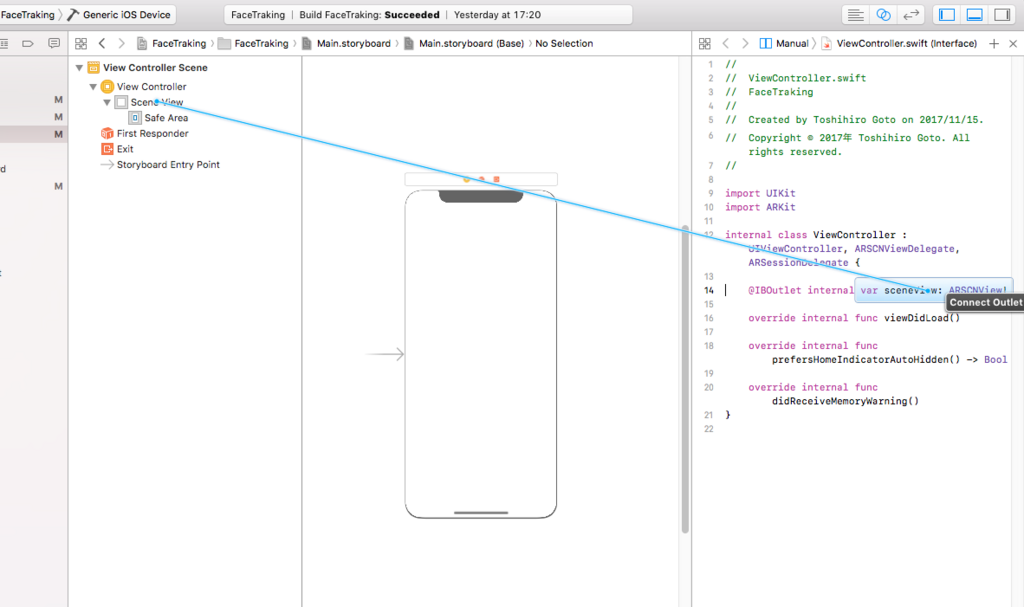Viewport: 1024px width, 607px height.
Task: Toggle the navigator panel
Action: [x=947, y=14]
